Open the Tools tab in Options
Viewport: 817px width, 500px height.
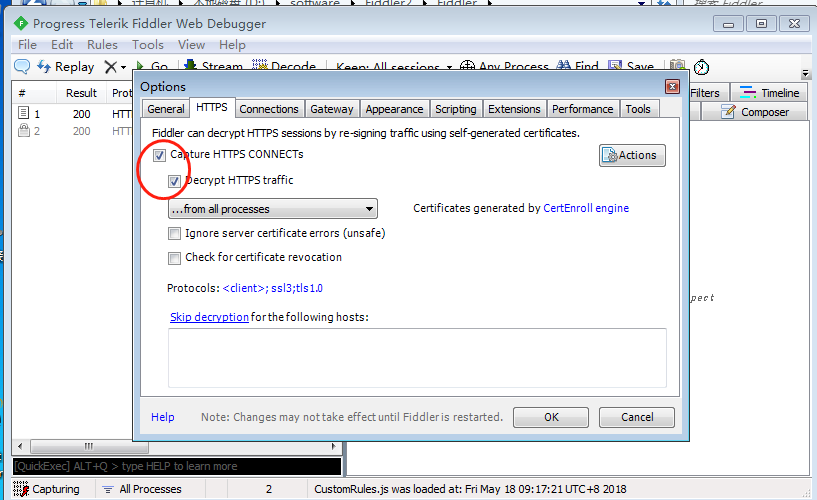(x=638, y=109)
